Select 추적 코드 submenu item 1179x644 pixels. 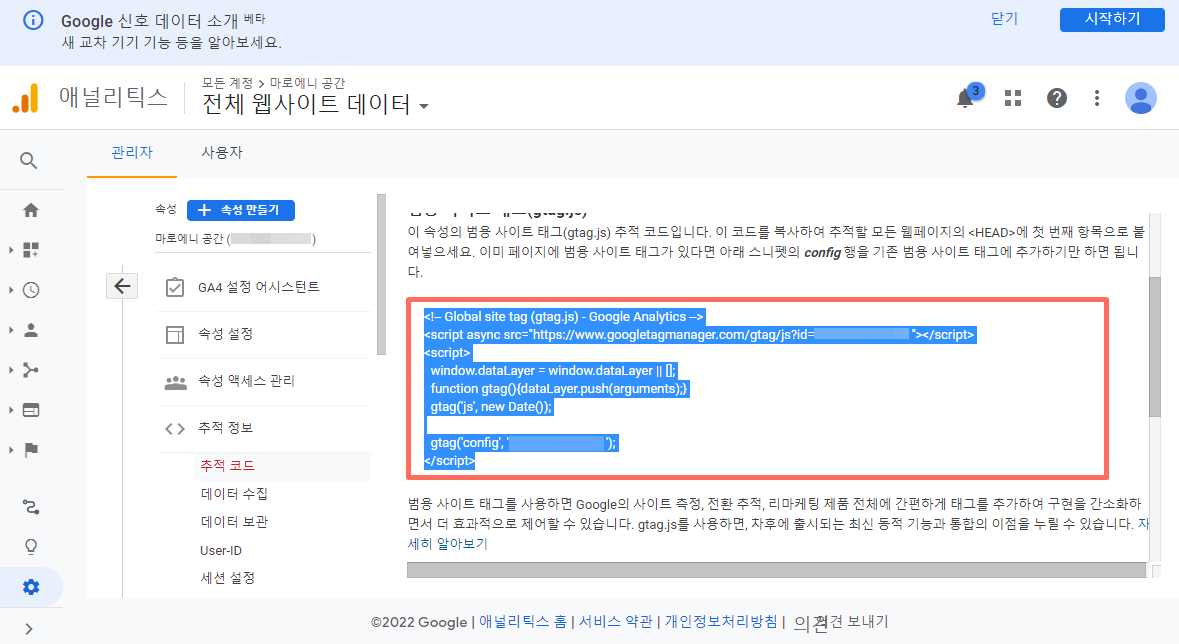click(x=227, y=466)
